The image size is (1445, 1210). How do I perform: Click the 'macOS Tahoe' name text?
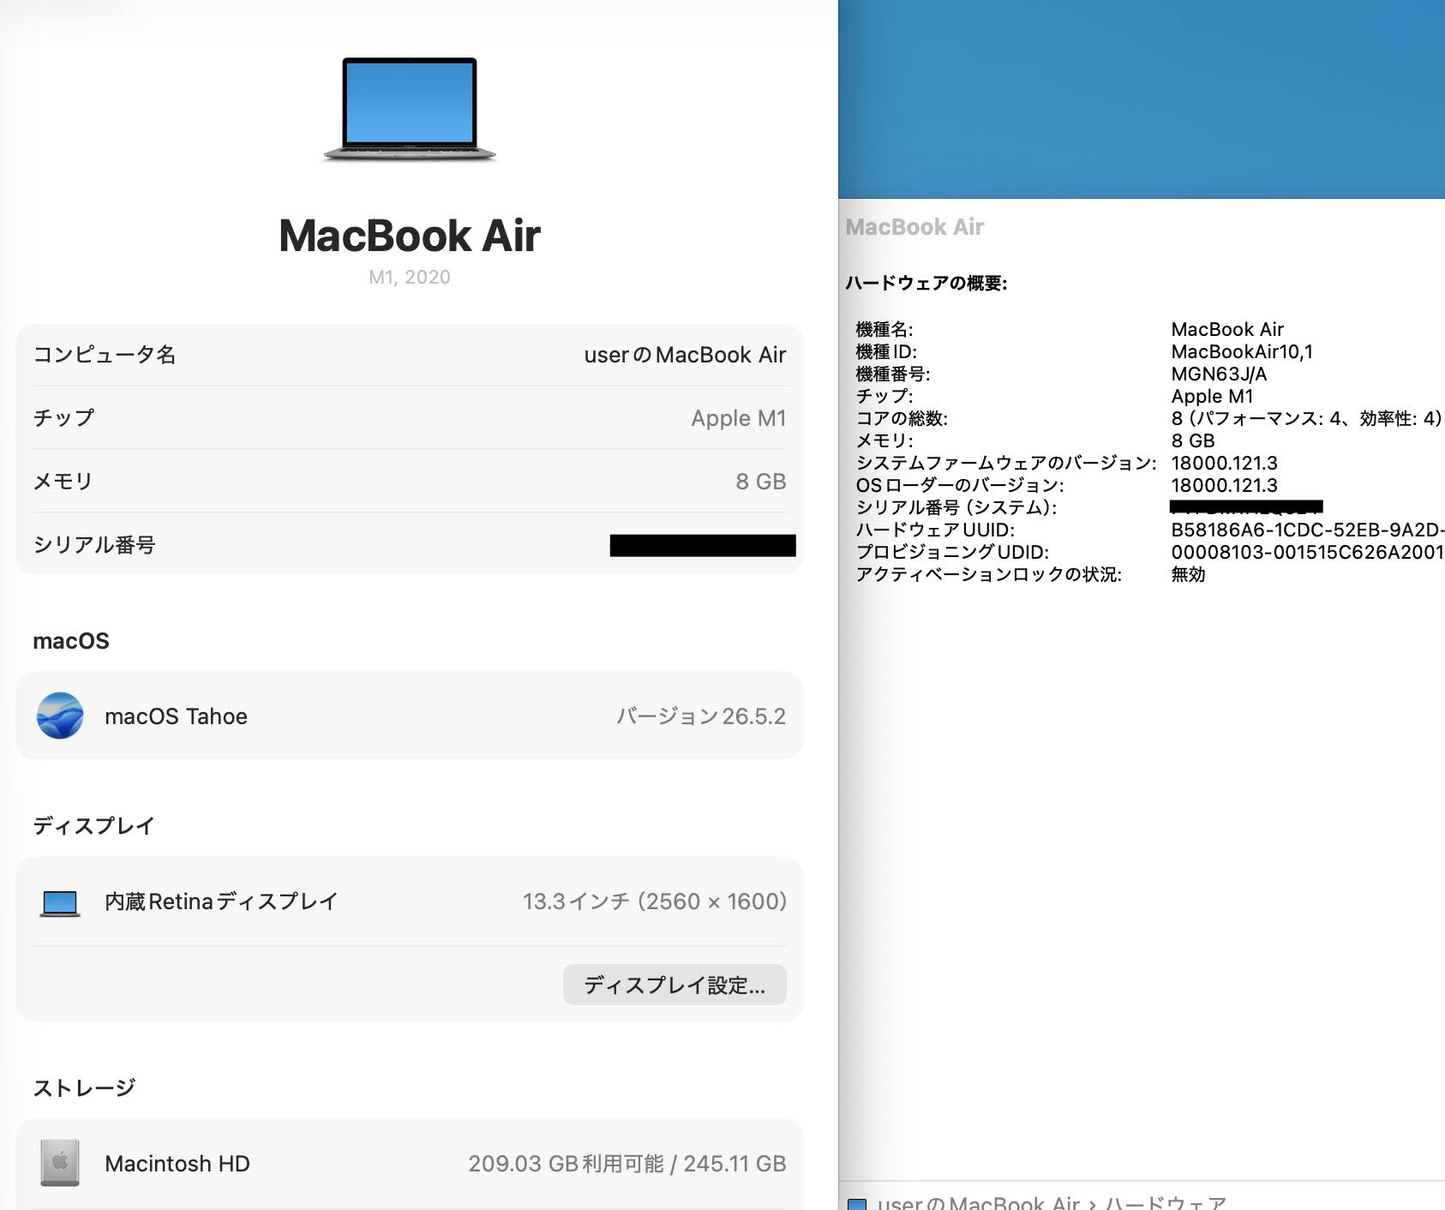tap(176, 716)
